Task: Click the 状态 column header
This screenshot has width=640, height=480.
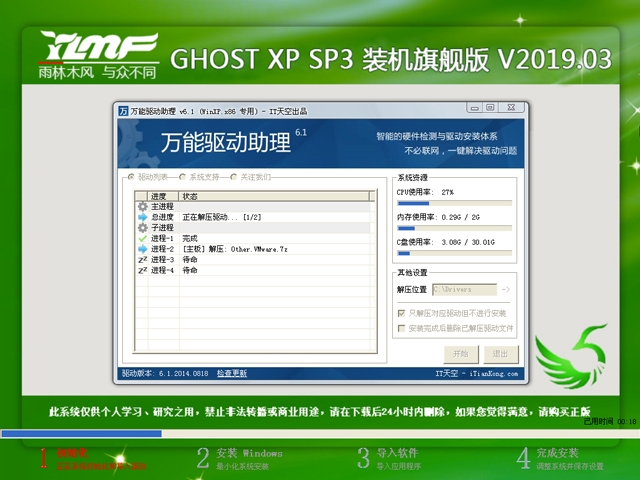Action: (190, 196)
